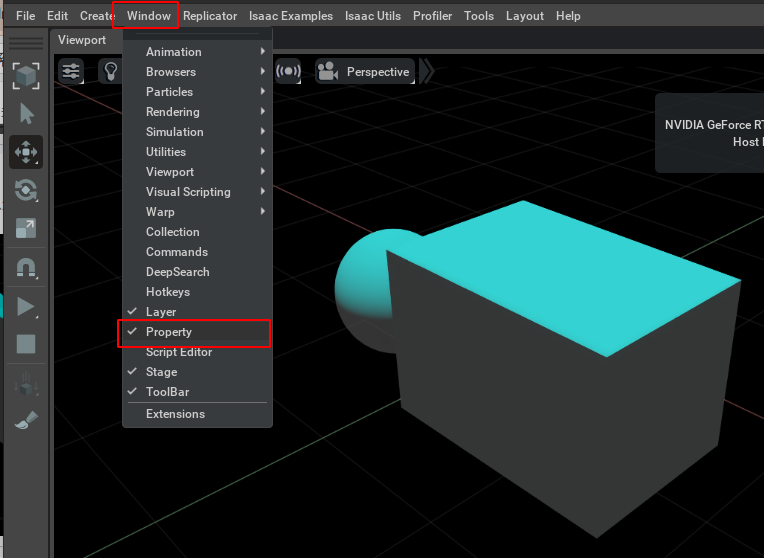Expand the Particles submenu
This screenshot has width=764, height=558.
pyautogui.click(x=197, y=92)
